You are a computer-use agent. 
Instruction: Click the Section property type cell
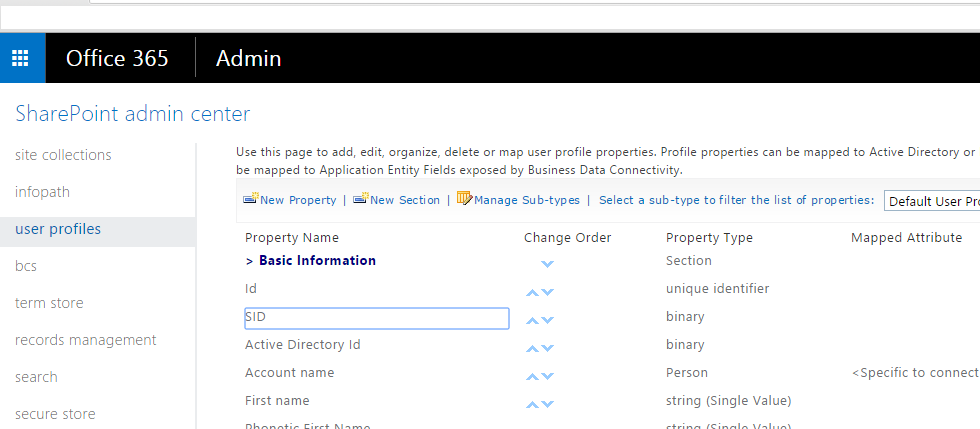point(689,260)
